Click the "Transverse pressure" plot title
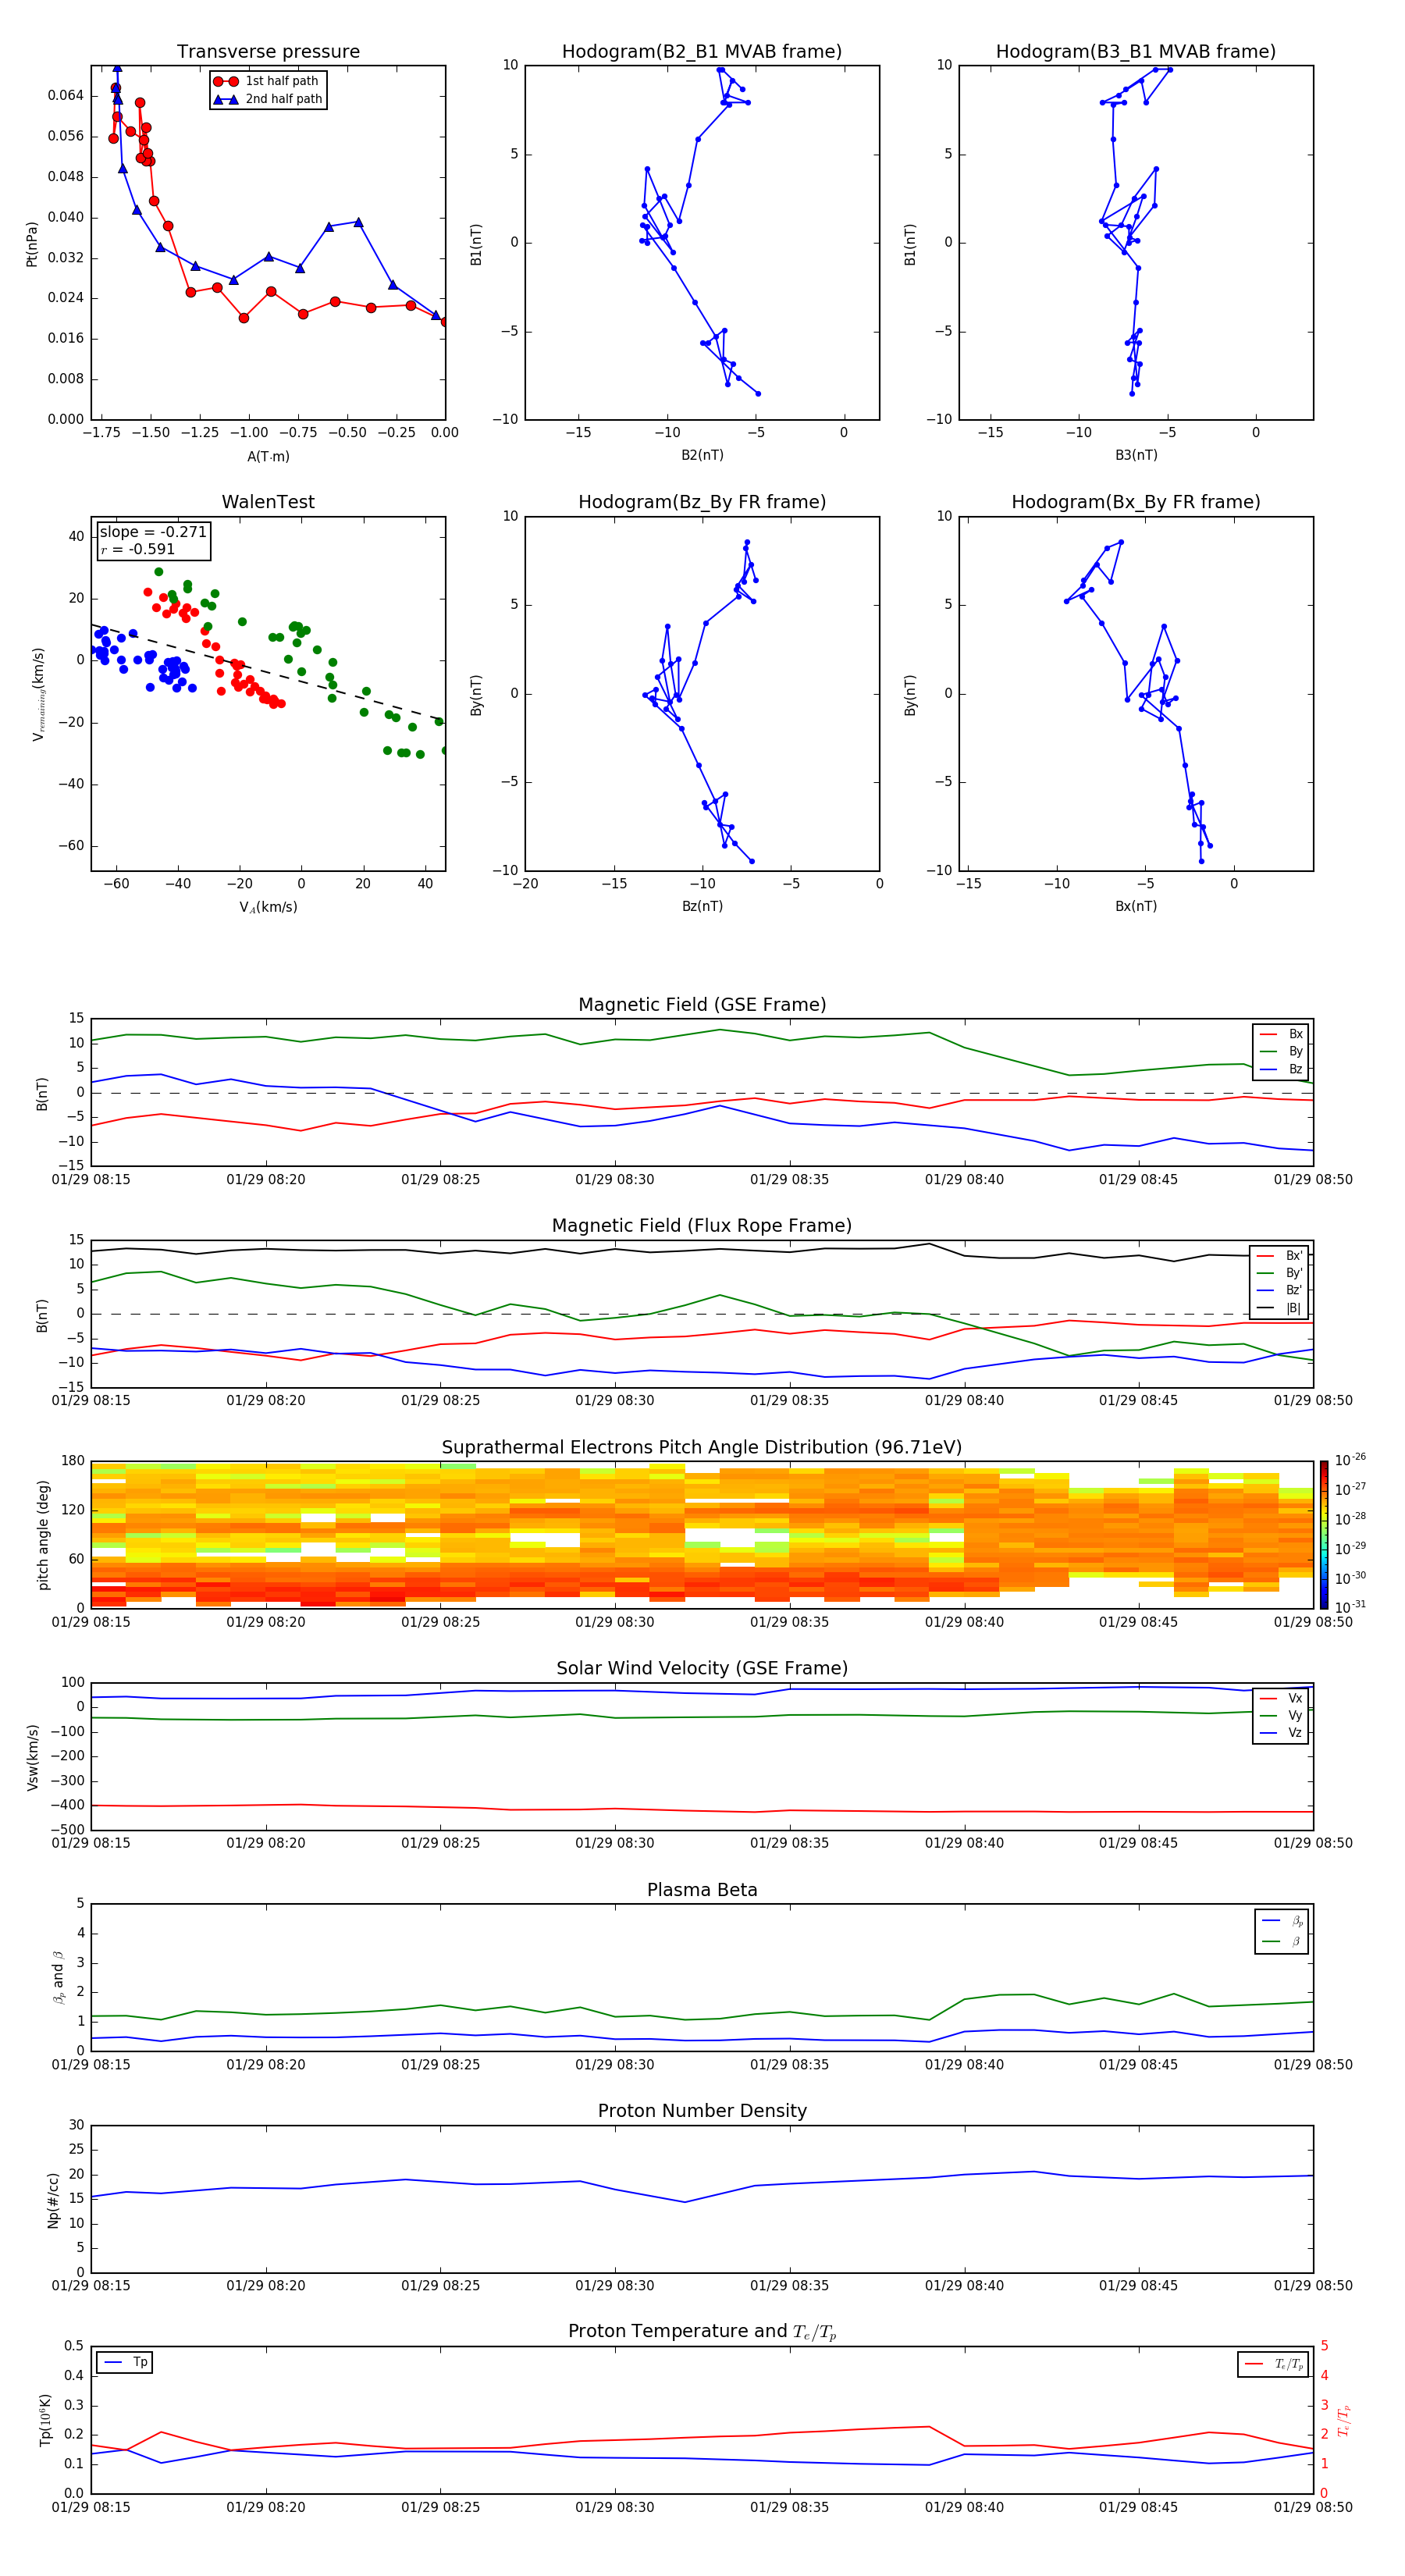Image resolution: width=1405 pixels, height=2576 pixels. 268,52
